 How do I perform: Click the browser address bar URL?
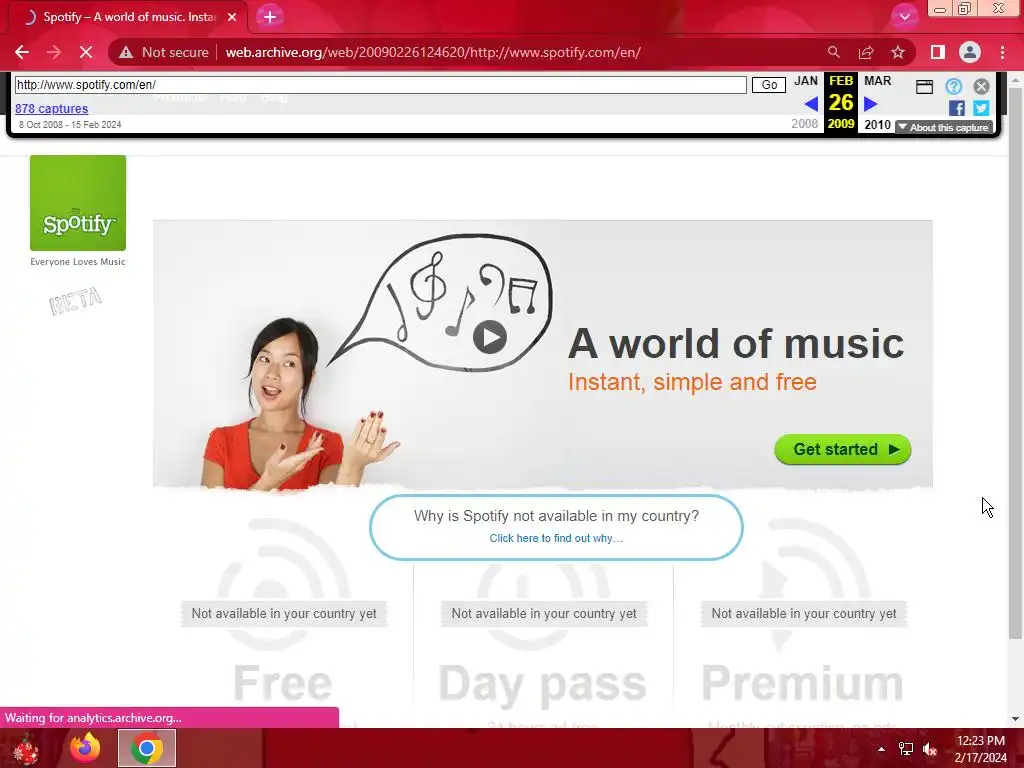point(433,52)
